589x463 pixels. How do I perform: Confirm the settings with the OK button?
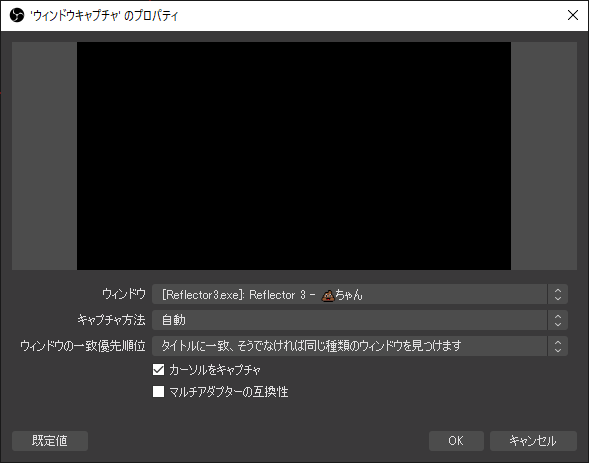456,441
